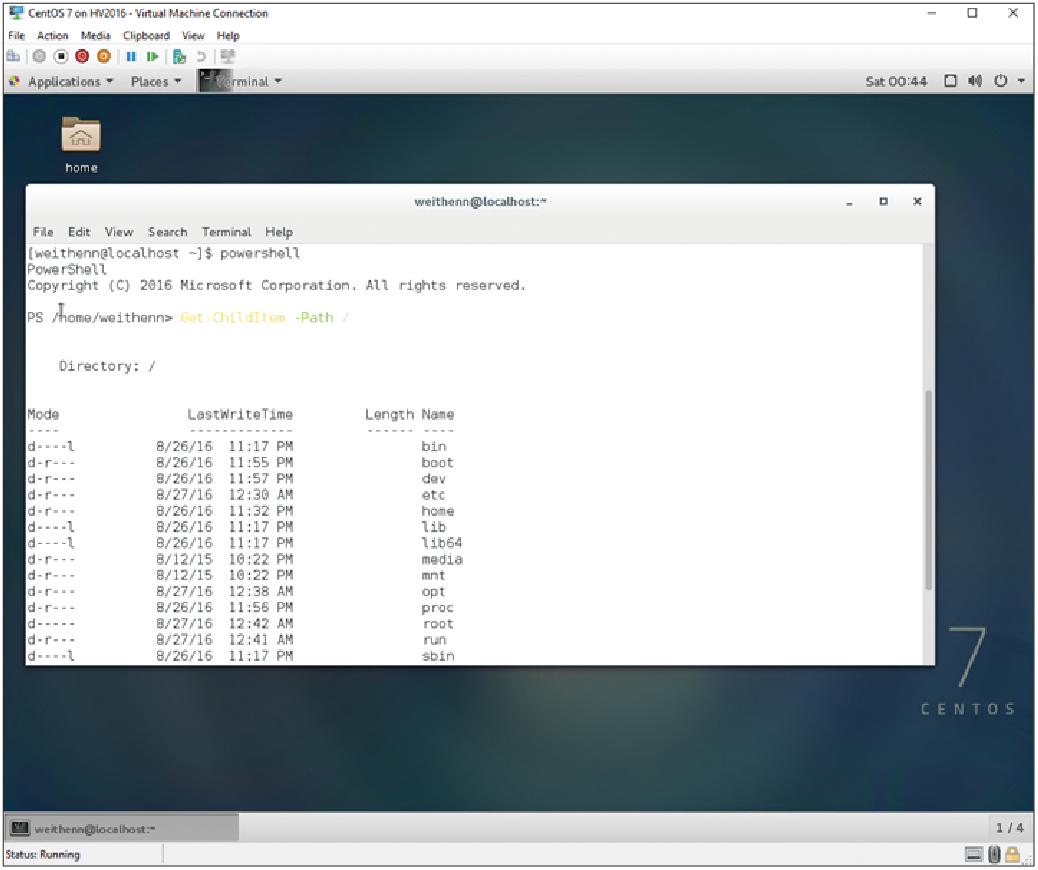
Task: Click the Get-ChildItem command text
Action: 232,318
